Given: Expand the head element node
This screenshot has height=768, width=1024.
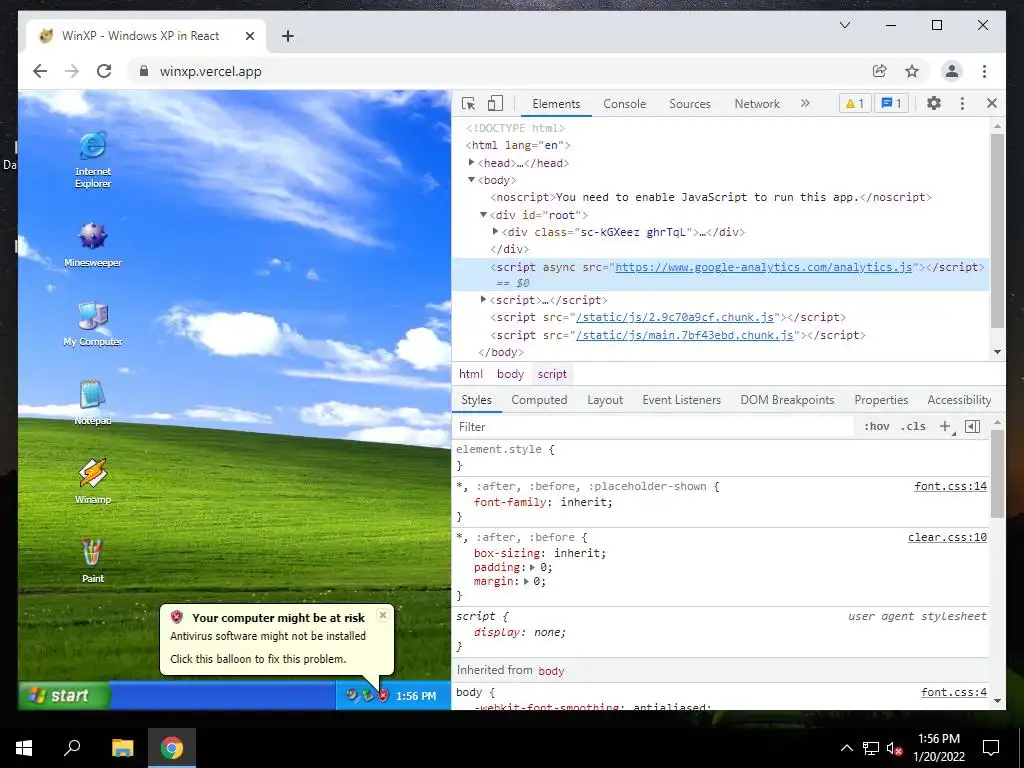Looking at the screenshot, I should pos(472,163).
